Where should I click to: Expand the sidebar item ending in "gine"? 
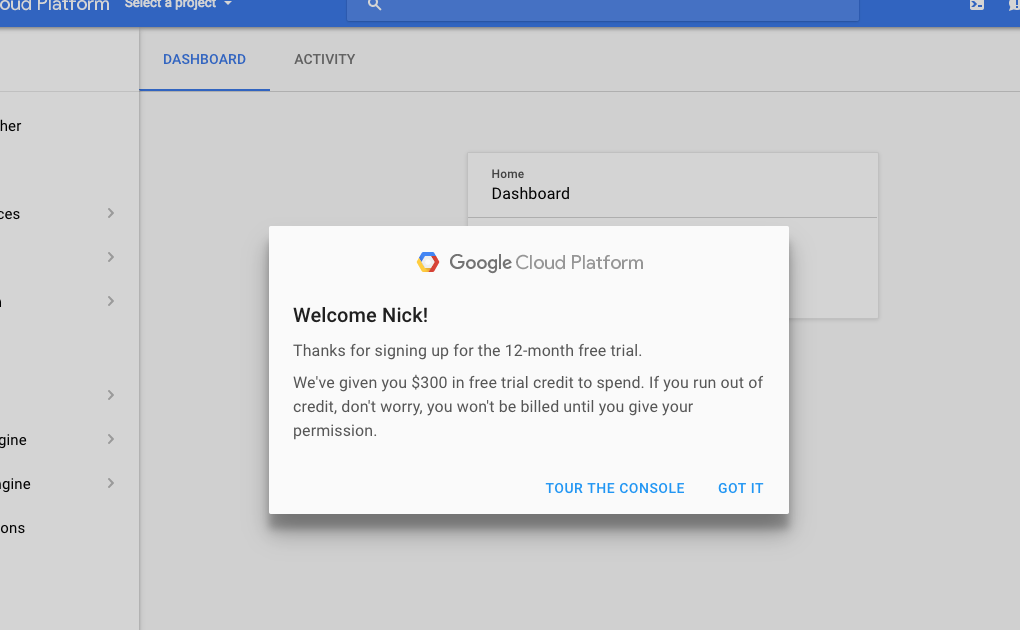click(110, 439)
